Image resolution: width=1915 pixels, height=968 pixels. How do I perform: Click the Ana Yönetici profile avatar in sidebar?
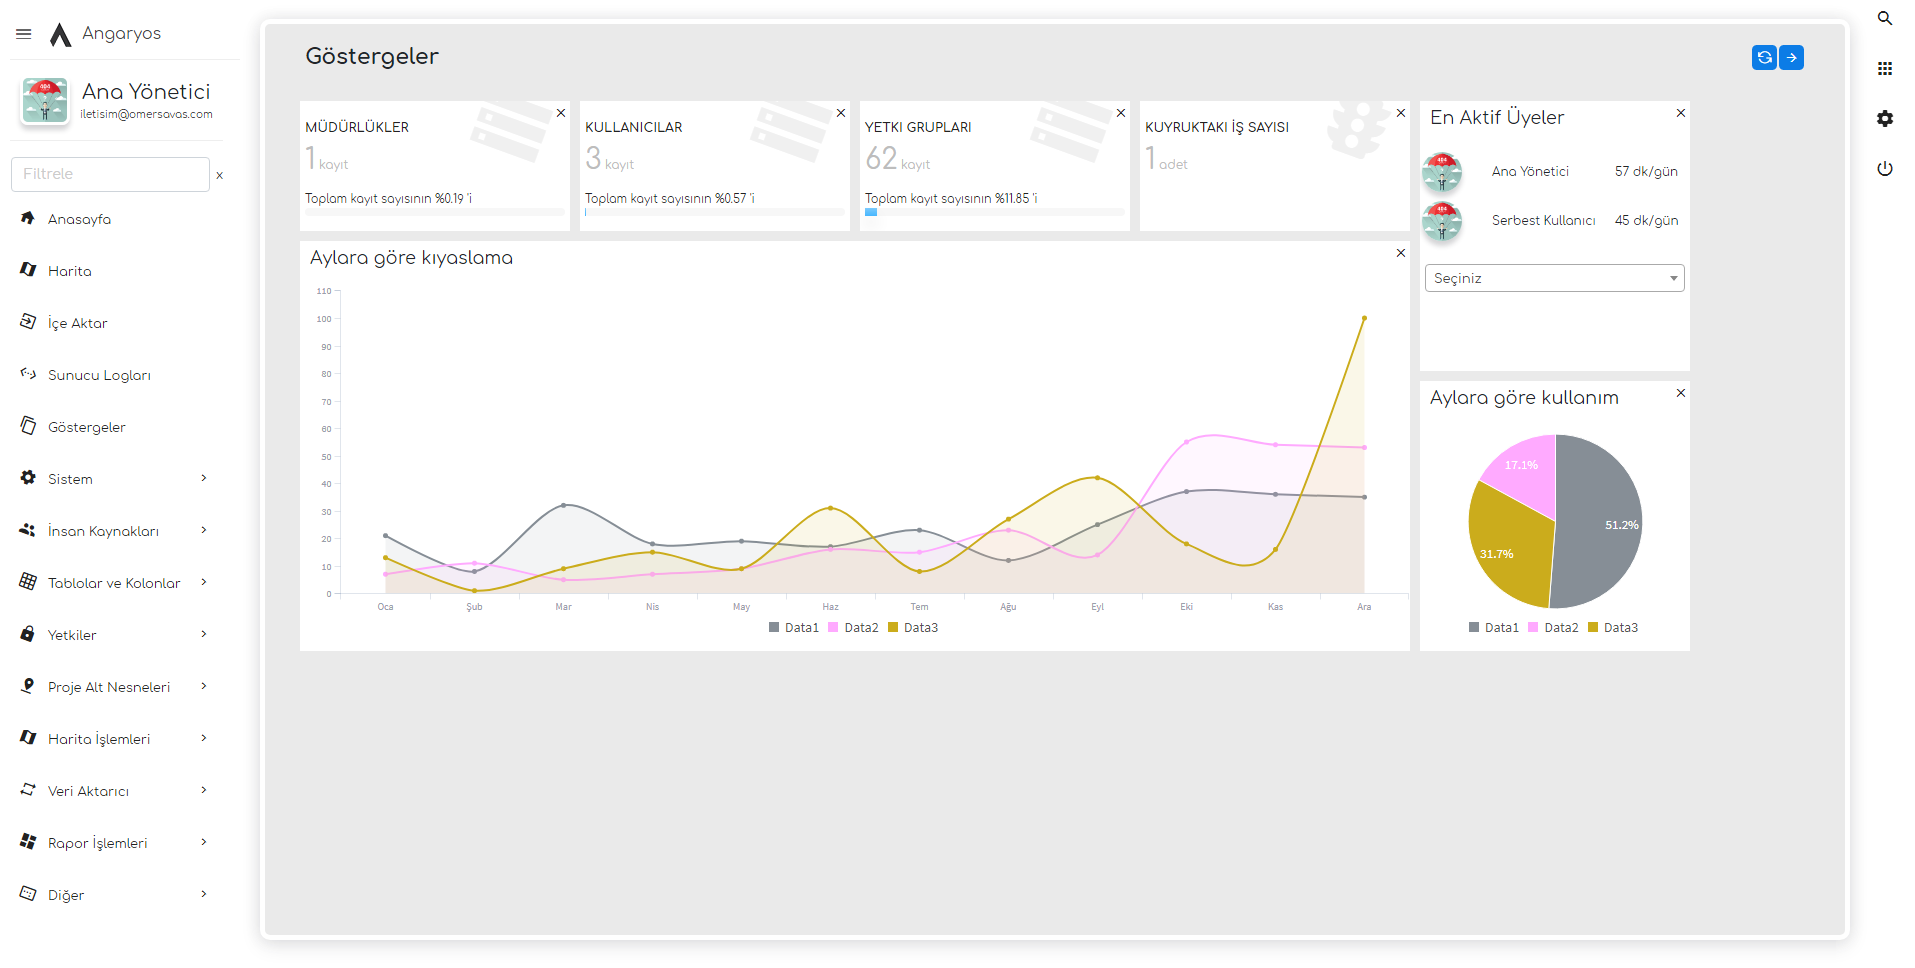point(45,100)
